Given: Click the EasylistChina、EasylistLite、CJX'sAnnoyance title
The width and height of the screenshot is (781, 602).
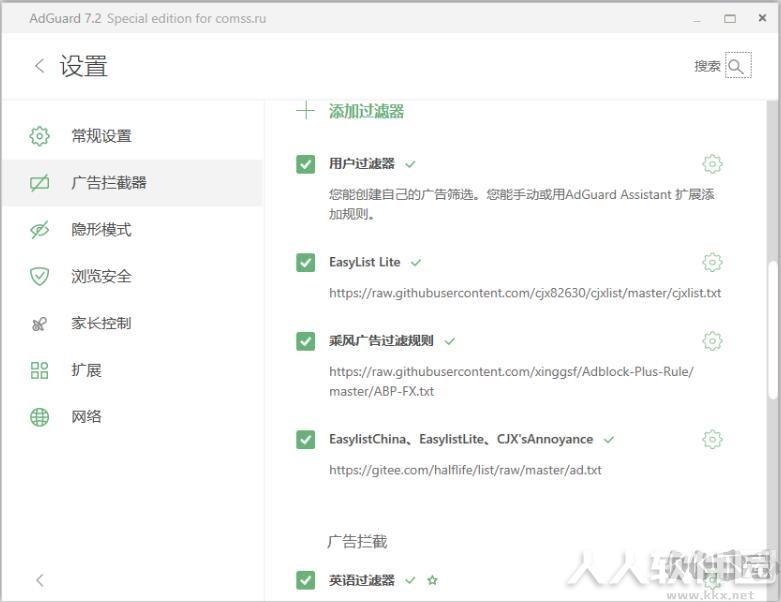Looking at the screenshot, I should tap(461, 440).
